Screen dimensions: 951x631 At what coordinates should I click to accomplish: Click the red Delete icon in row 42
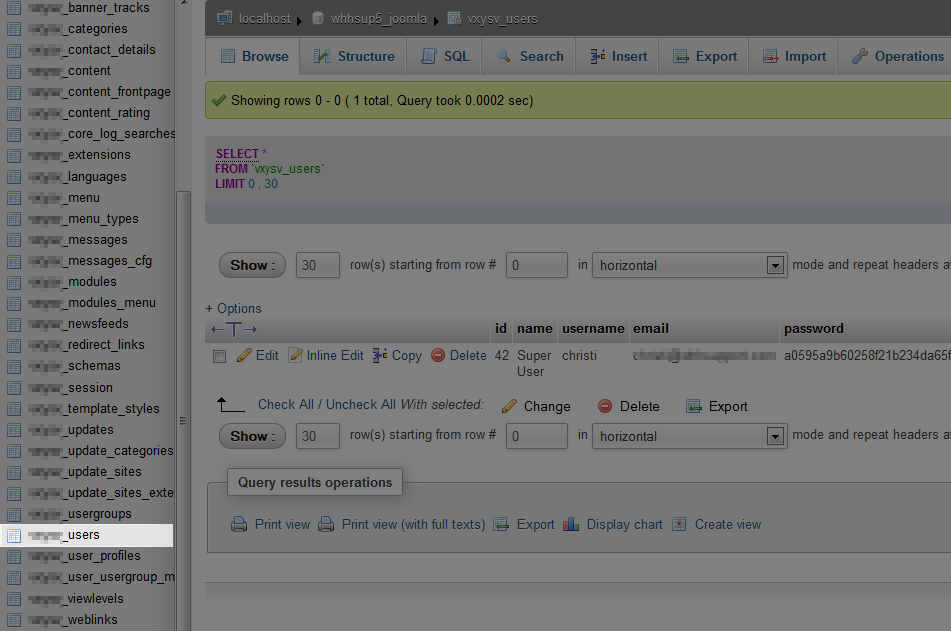pyautogui.click(x=438, y=355)
